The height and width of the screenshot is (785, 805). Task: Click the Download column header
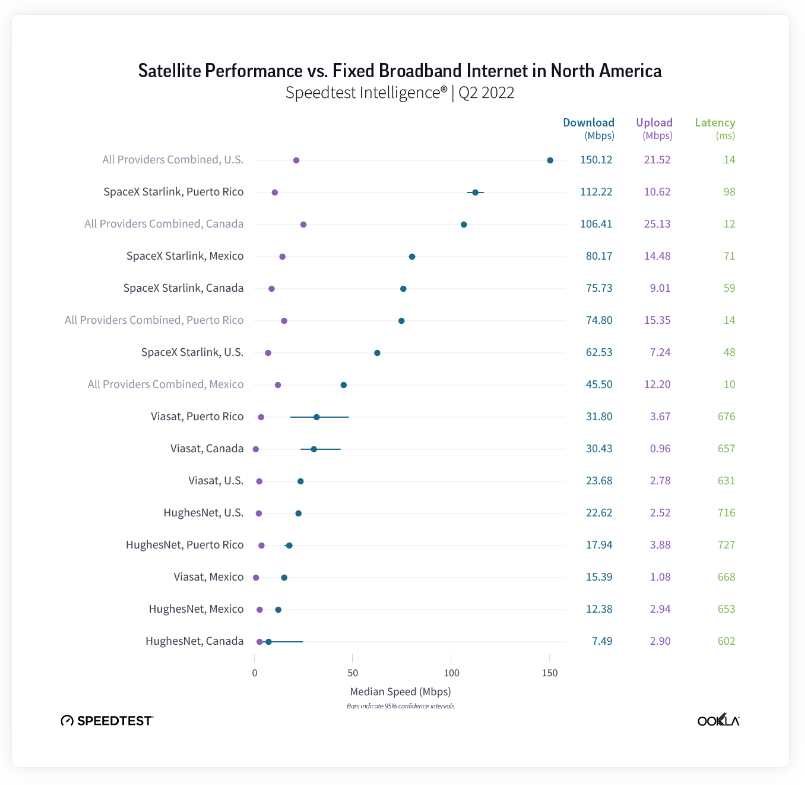coord(588,123)
